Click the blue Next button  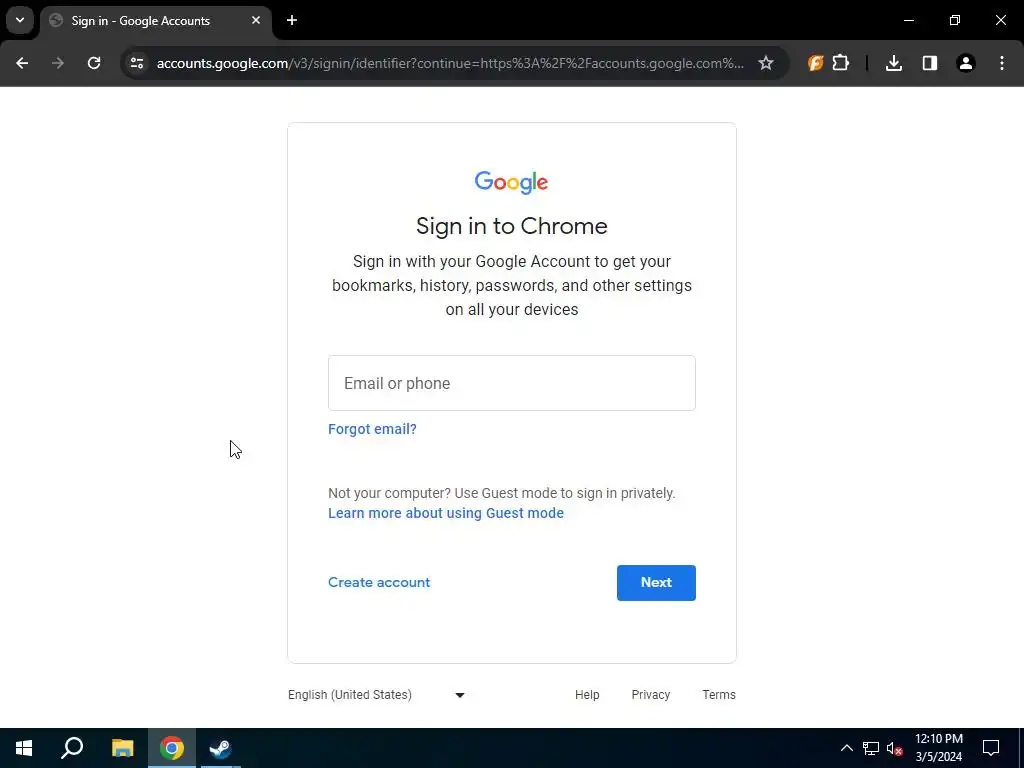(656, 583)
